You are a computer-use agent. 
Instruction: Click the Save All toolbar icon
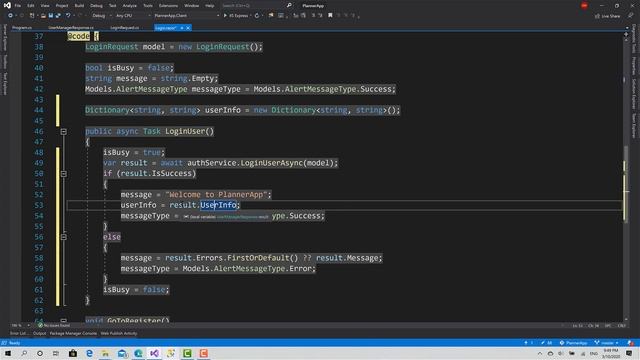pos(58,16)
